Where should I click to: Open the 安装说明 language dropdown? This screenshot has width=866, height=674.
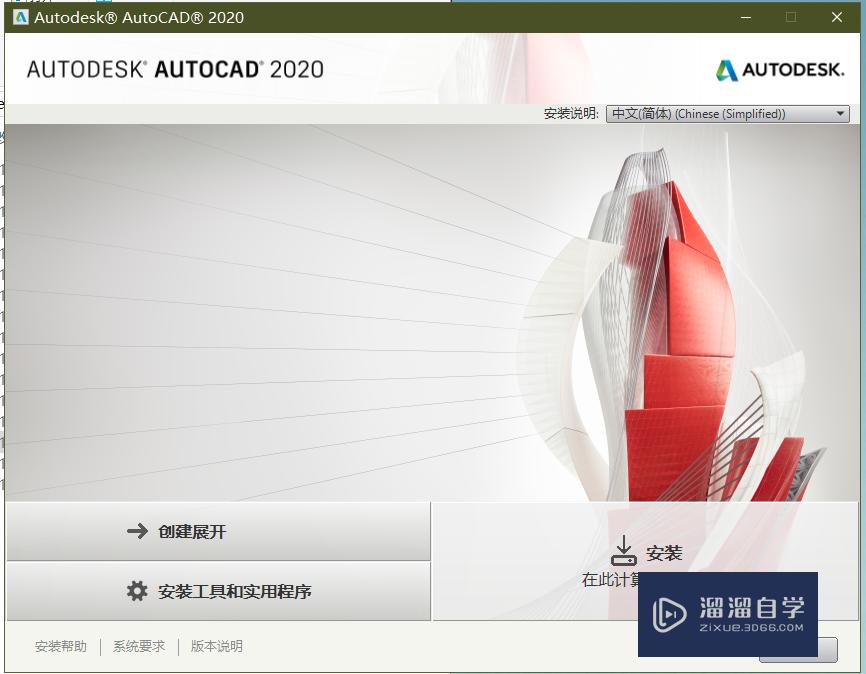(727, 114)
